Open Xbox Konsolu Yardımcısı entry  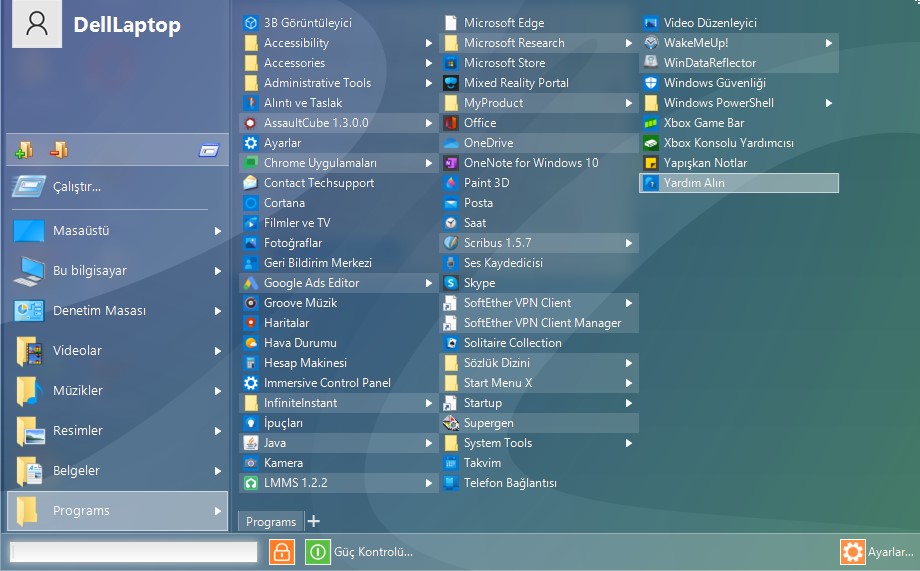click(739, 143)
